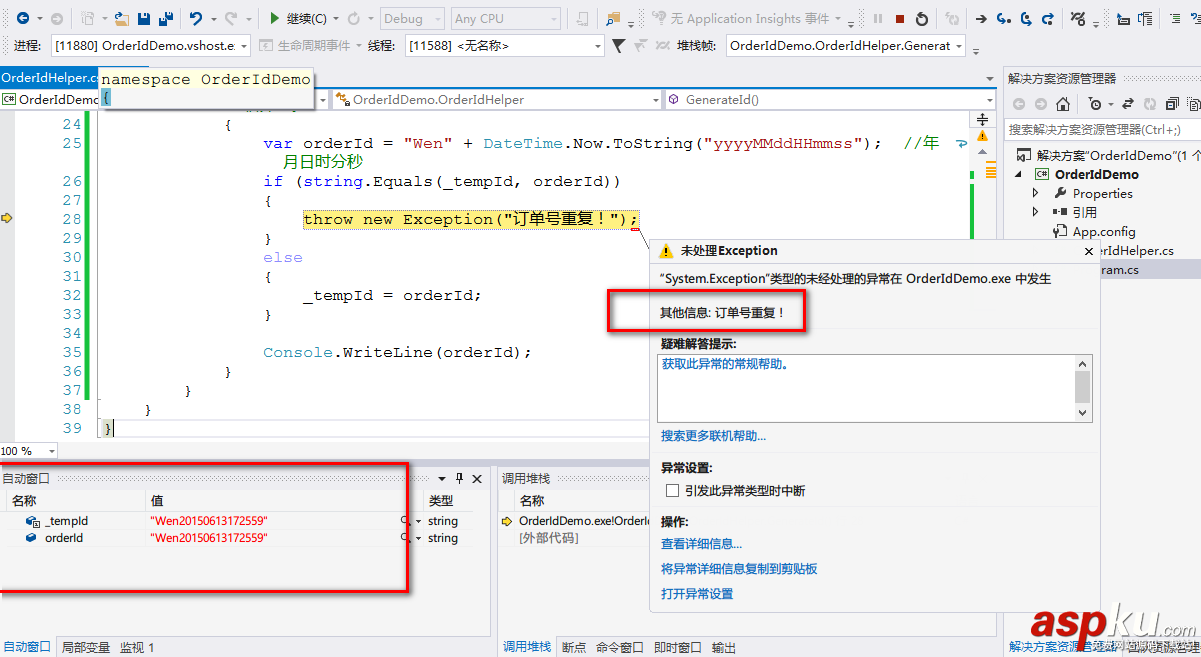1201x657 pixels.
Task: Click the red stop debugging icon
Action: tap(899, 17)
